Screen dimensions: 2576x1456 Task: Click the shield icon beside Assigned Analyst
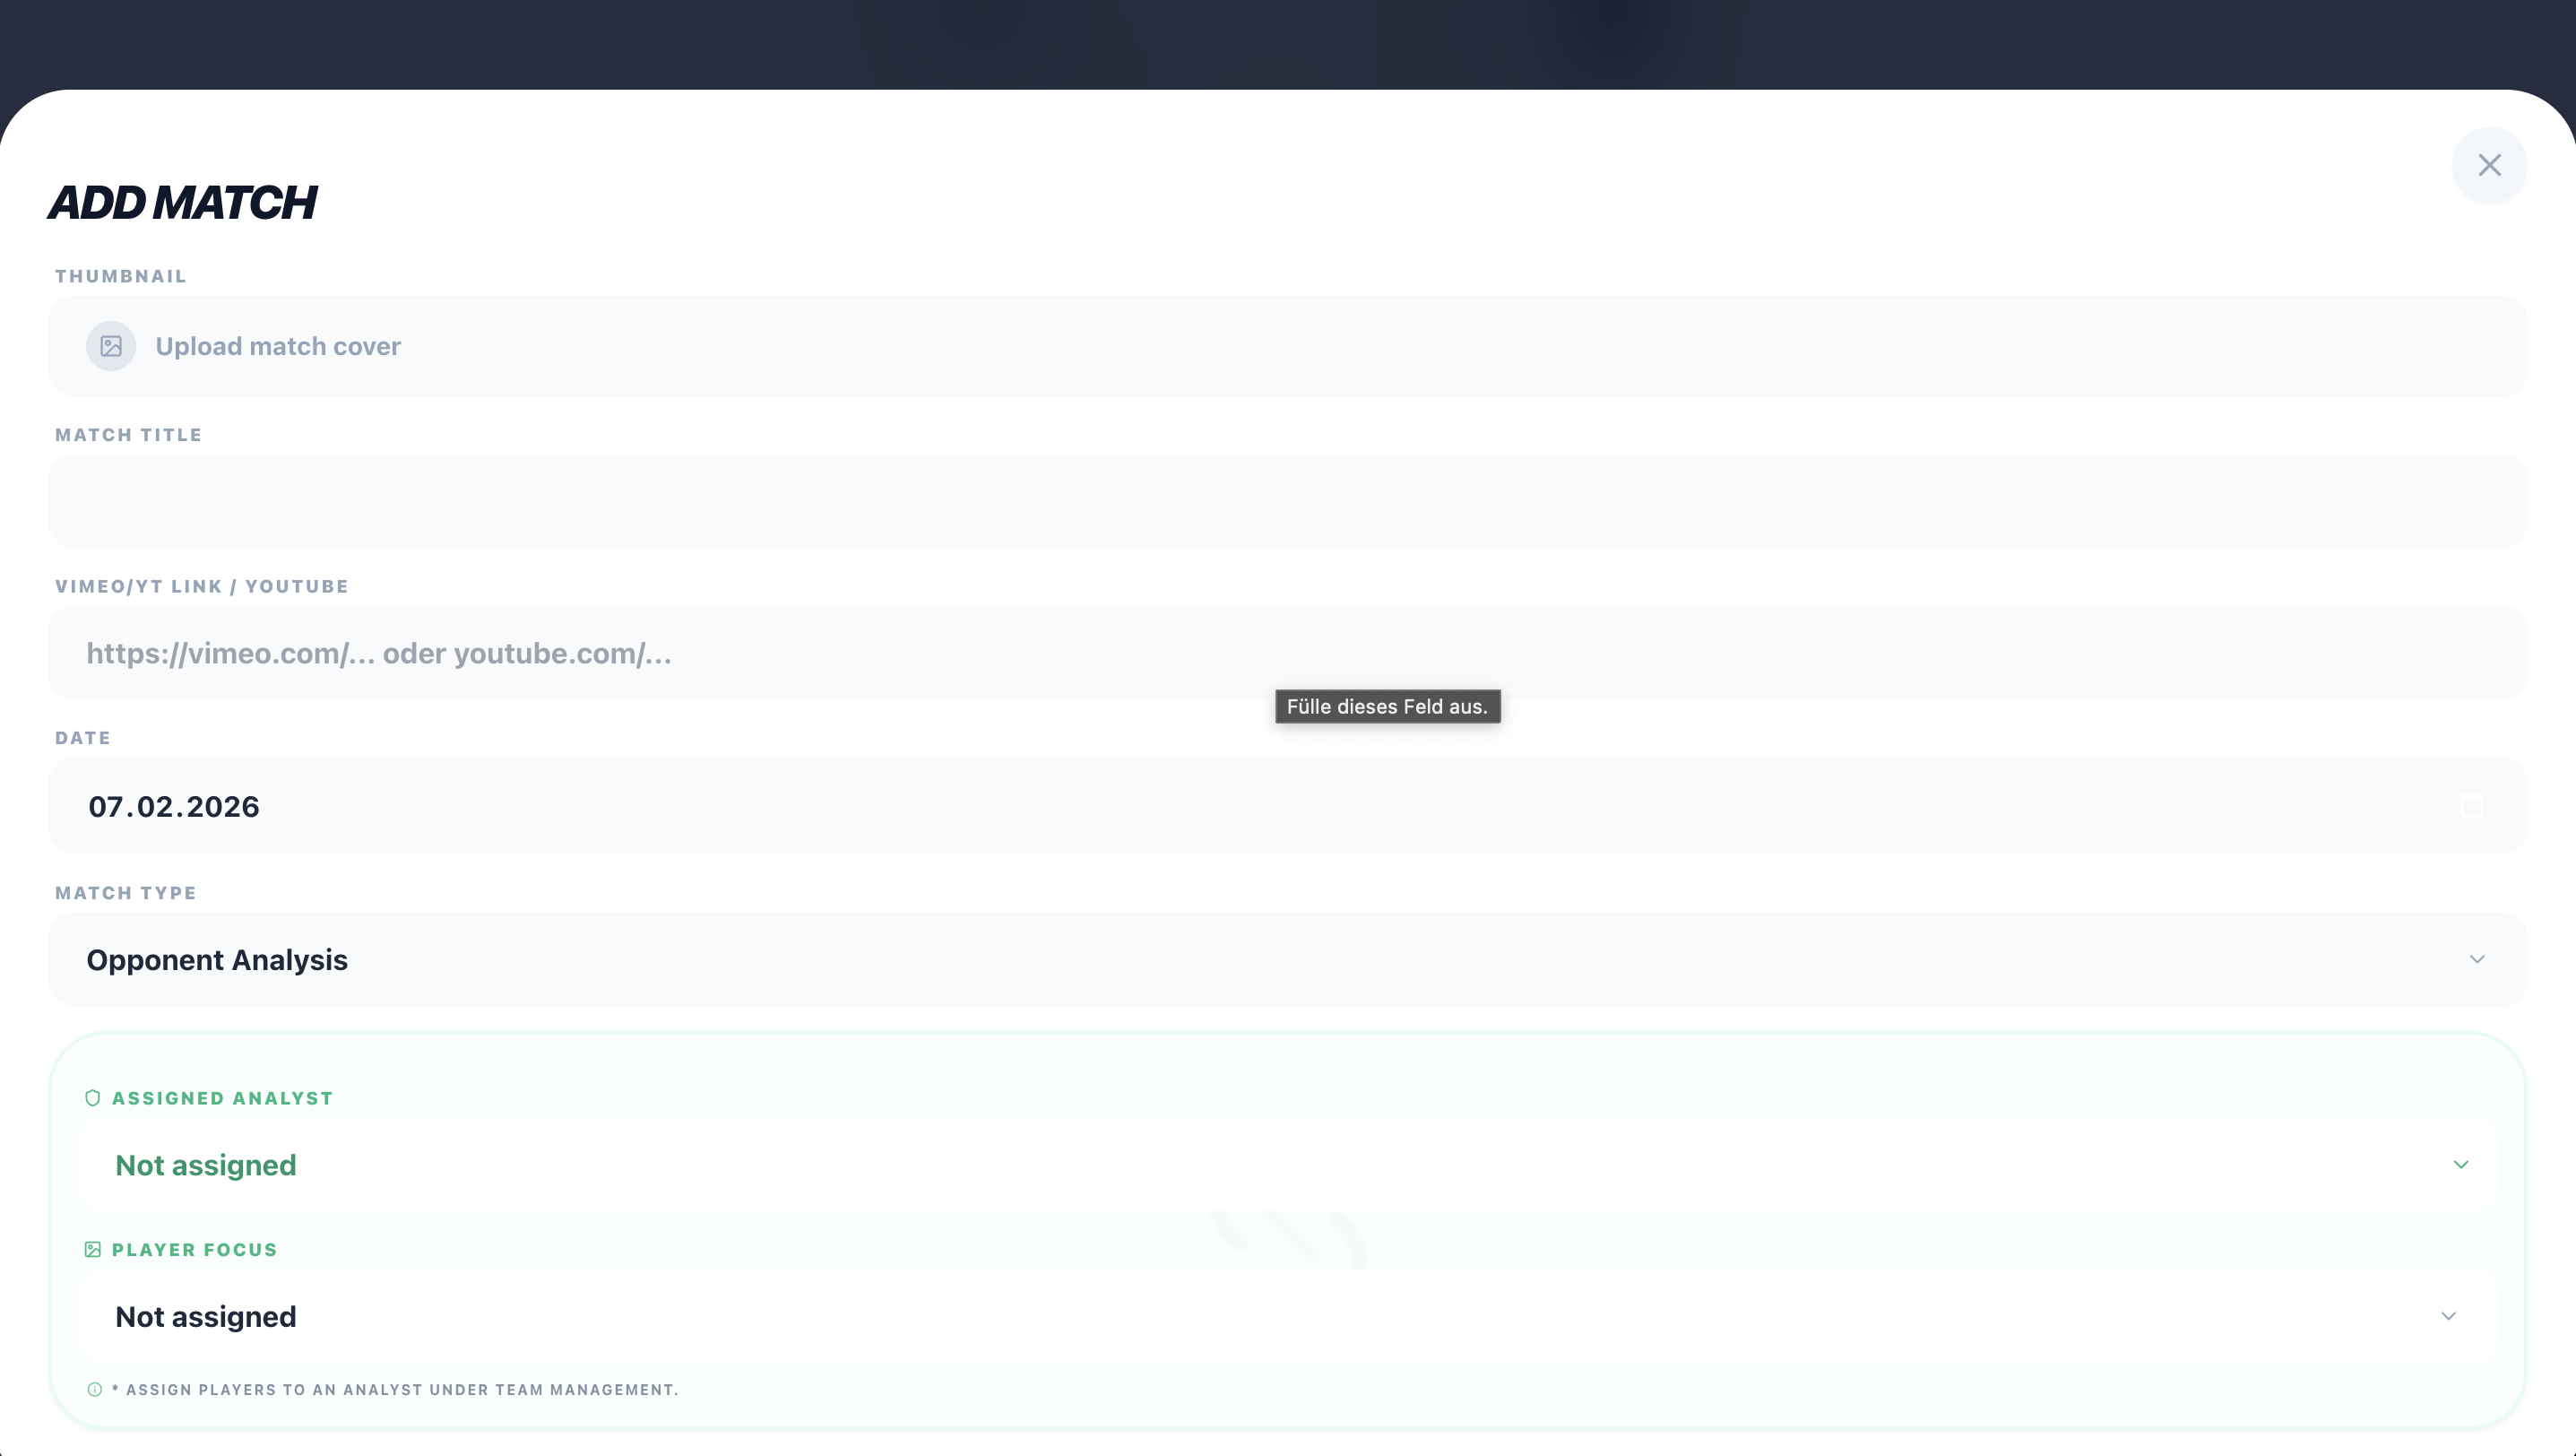pyautogui.click(x=92, y=1097)
